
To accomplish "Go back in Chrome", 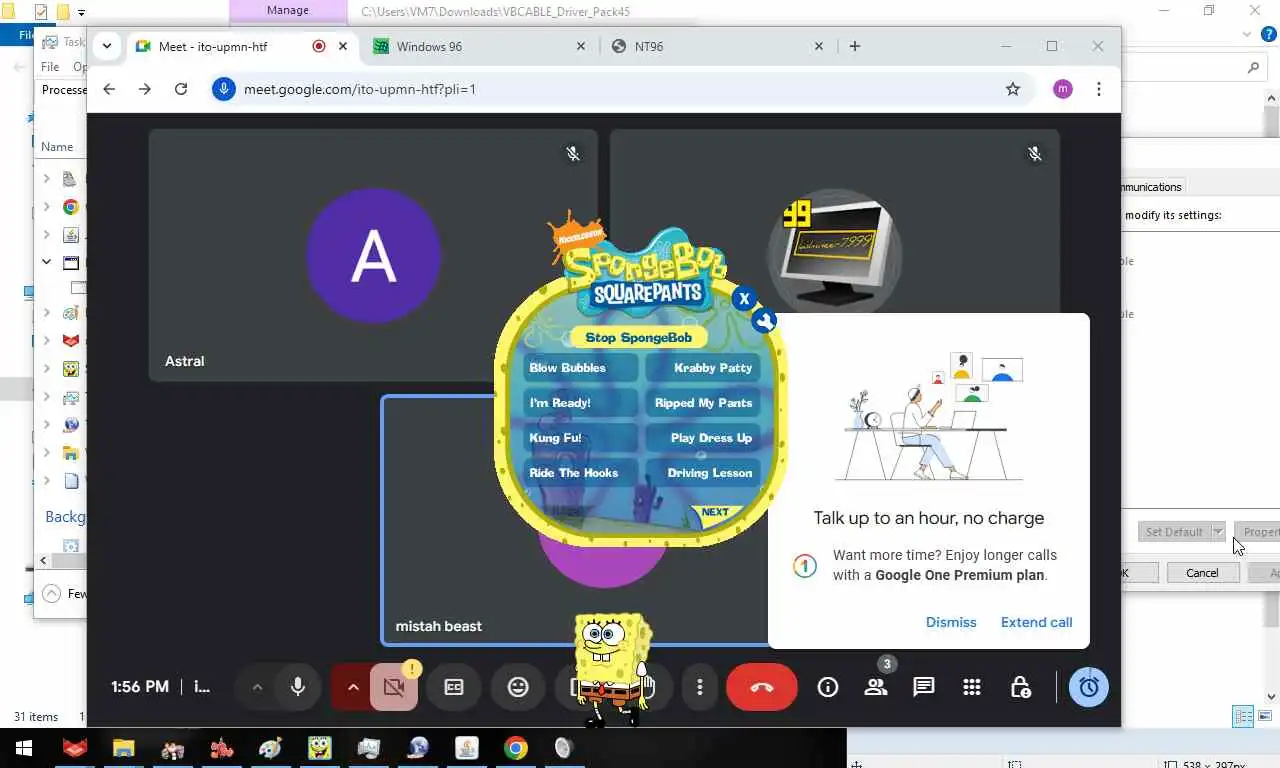I will click(x=109, y=89).
